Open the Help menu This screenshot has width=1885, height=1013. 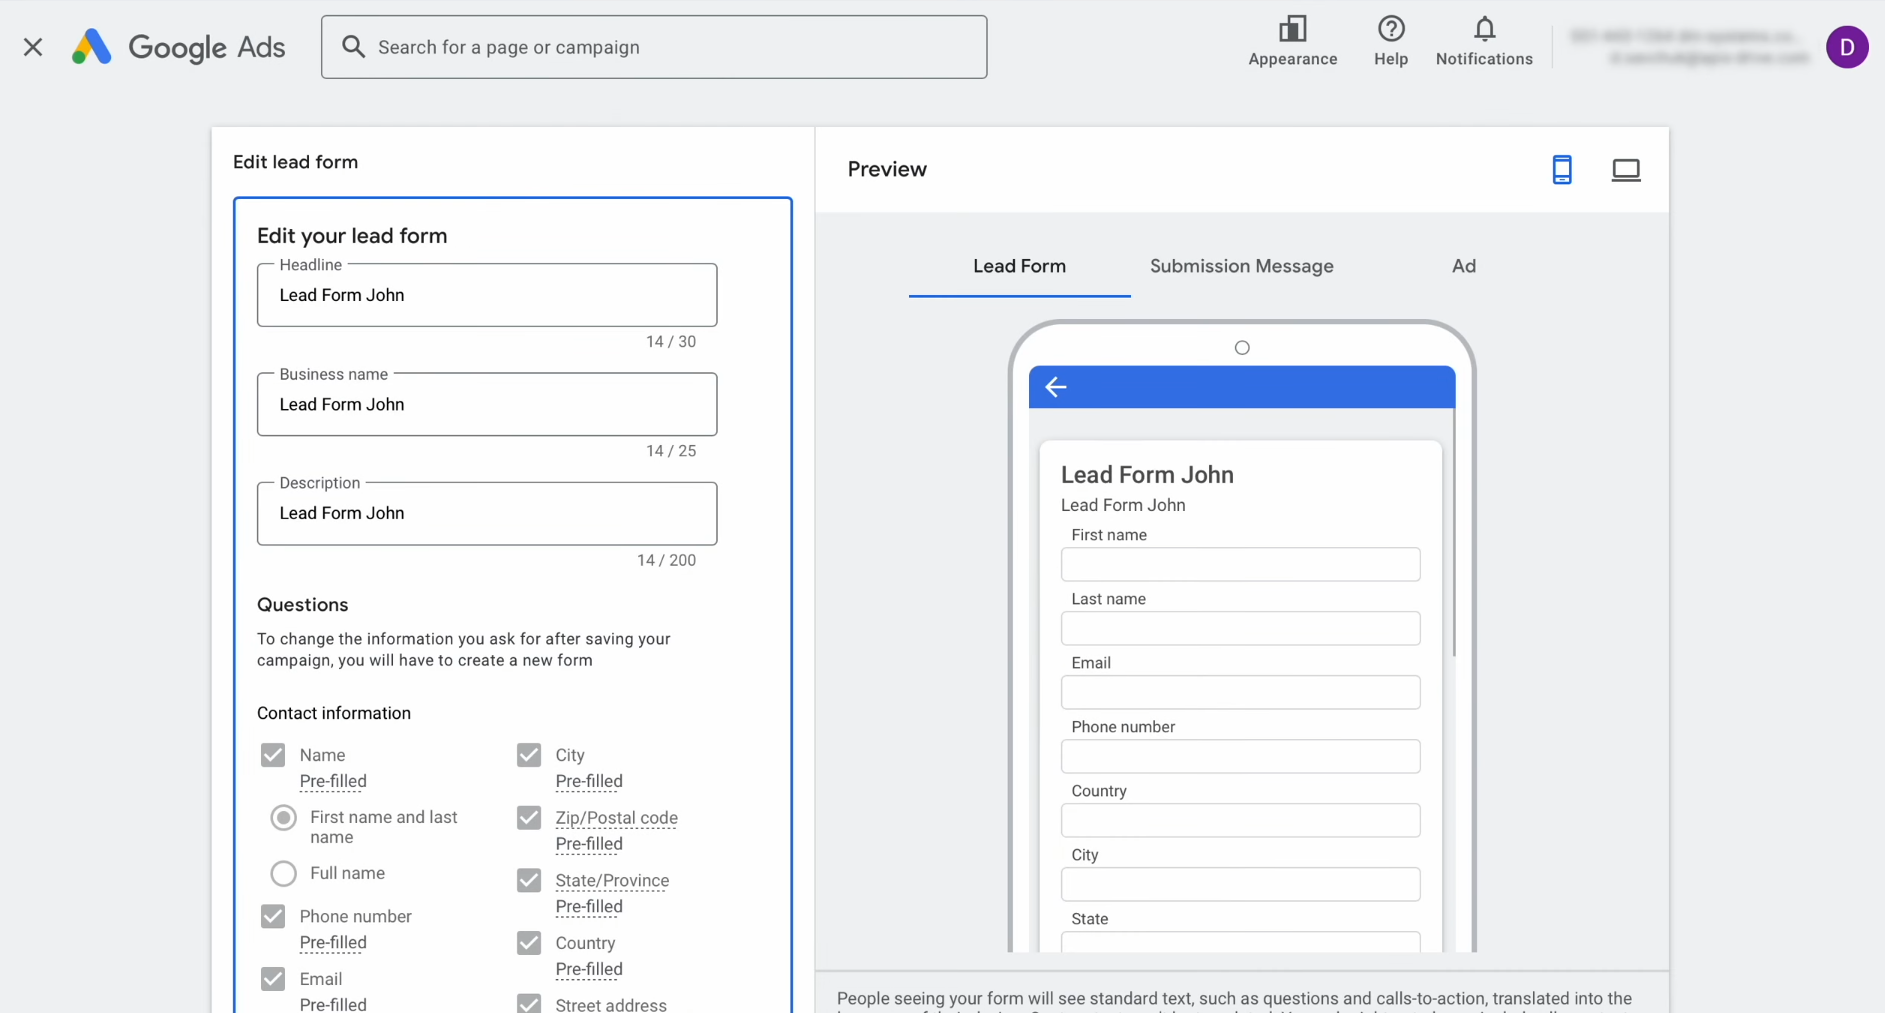coord(1390,42)
